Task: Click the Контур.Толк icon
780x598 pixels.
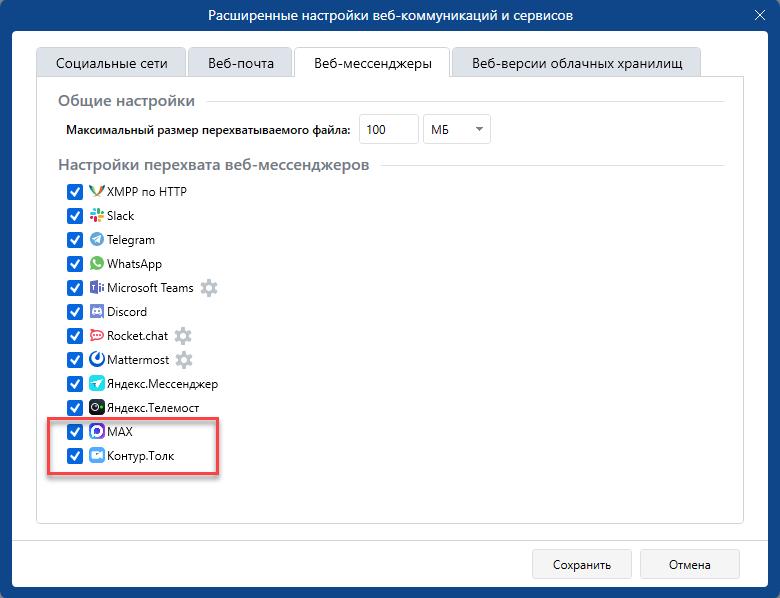Action: click(97, 456)
